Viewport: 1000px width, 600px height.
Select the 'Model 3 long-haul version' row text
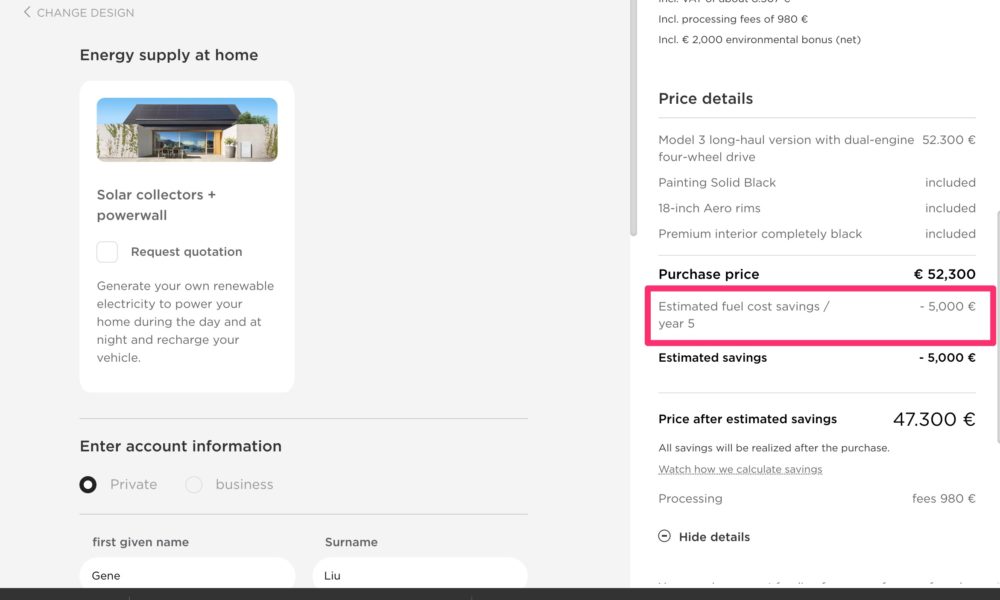(x=786, y=148)
